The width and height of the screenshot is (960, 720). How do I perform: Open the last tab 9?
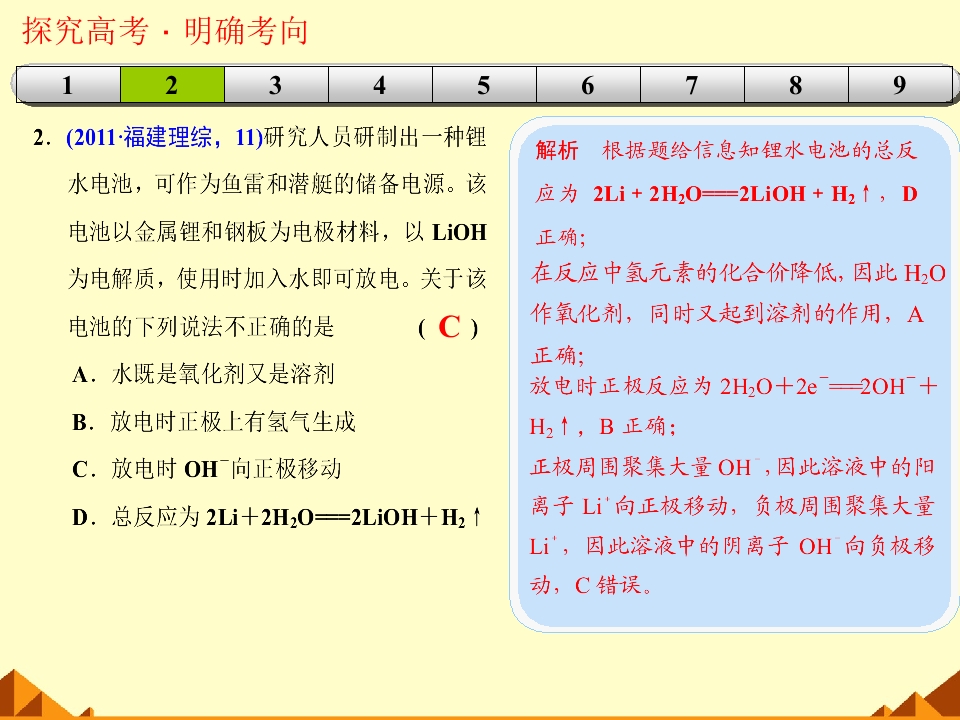[x=900, y=84]
